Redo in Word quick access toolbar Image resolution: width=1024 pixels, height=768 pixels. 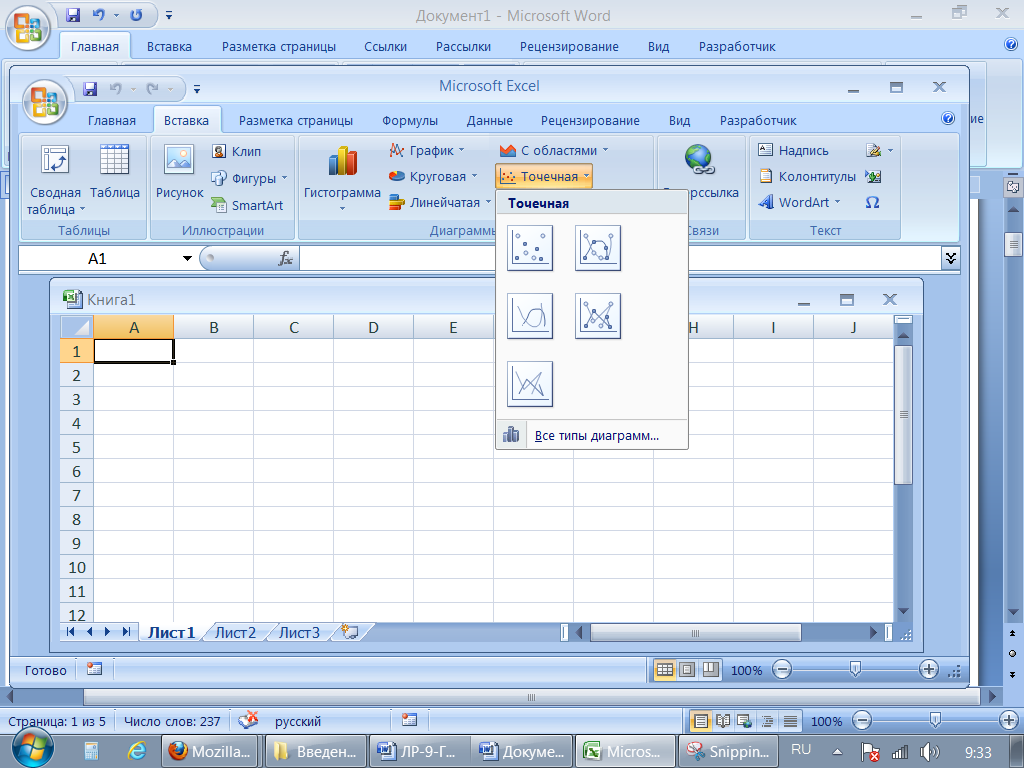(136, 14)
